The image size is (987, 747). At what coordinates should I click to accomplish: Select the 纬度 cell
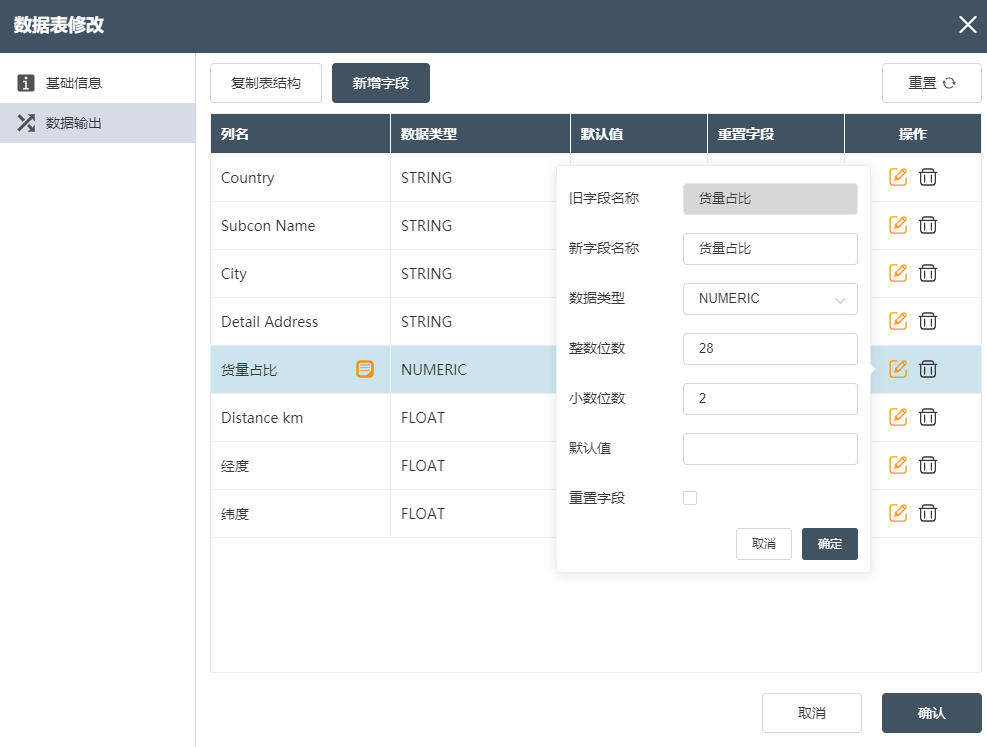pyautogui.click(x=300, y=514)
